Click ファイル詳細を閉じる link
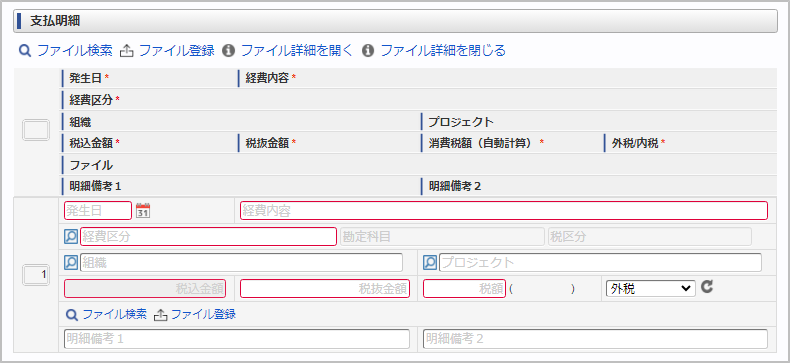The image size is (790, 363). click(443, 50)
